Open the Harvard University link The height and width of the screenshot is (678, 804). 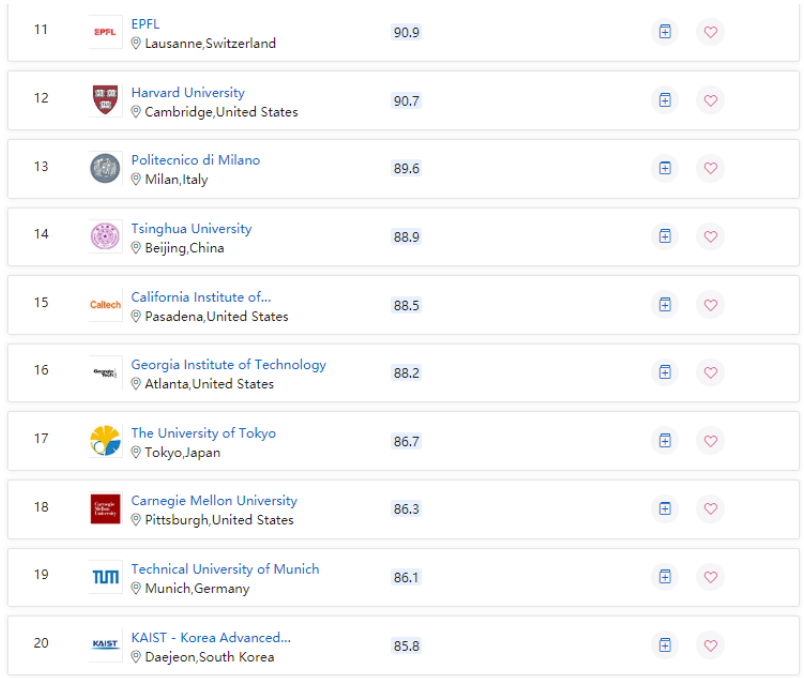pyautogui.click(x=188, y=92)
